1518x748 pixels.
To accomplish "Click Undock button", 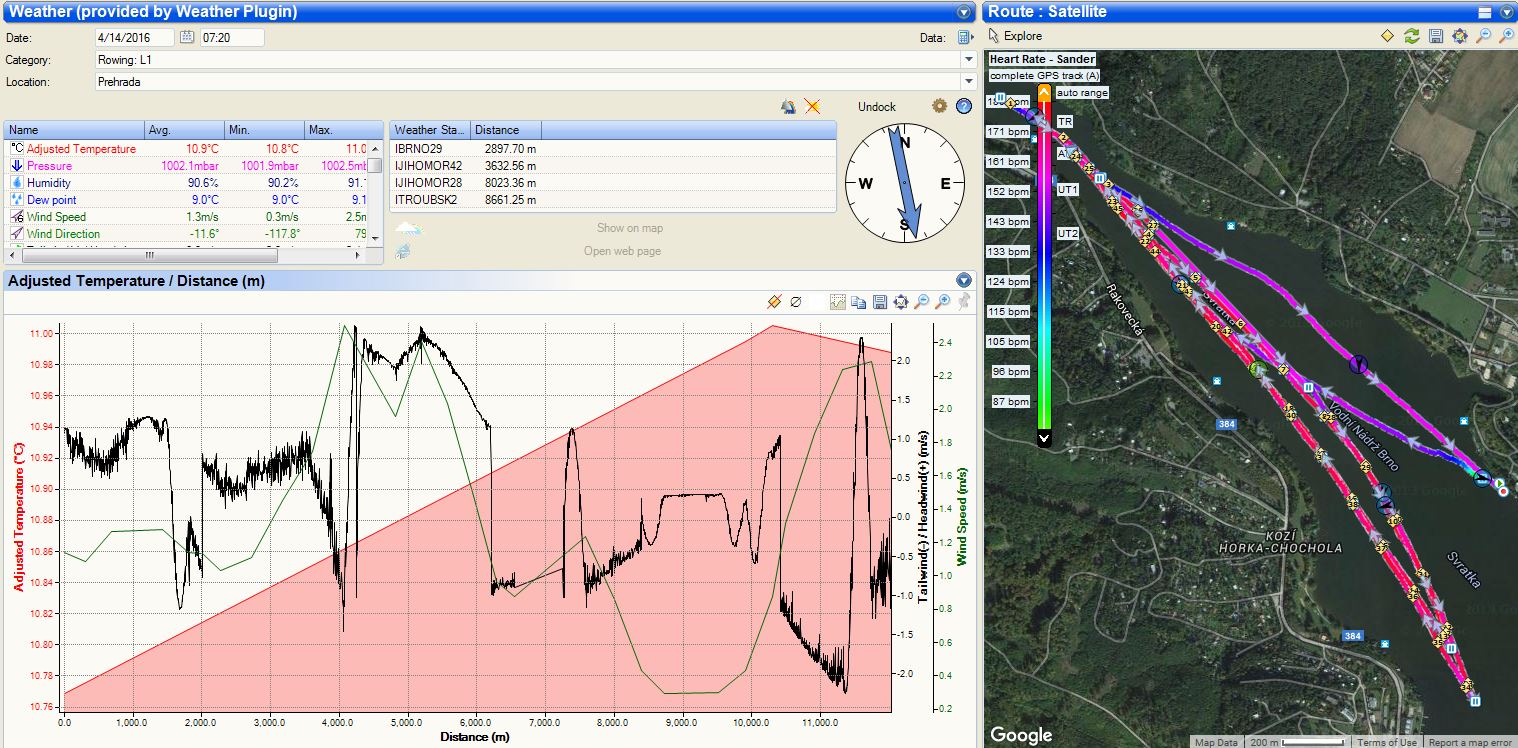I will point(877,107).
